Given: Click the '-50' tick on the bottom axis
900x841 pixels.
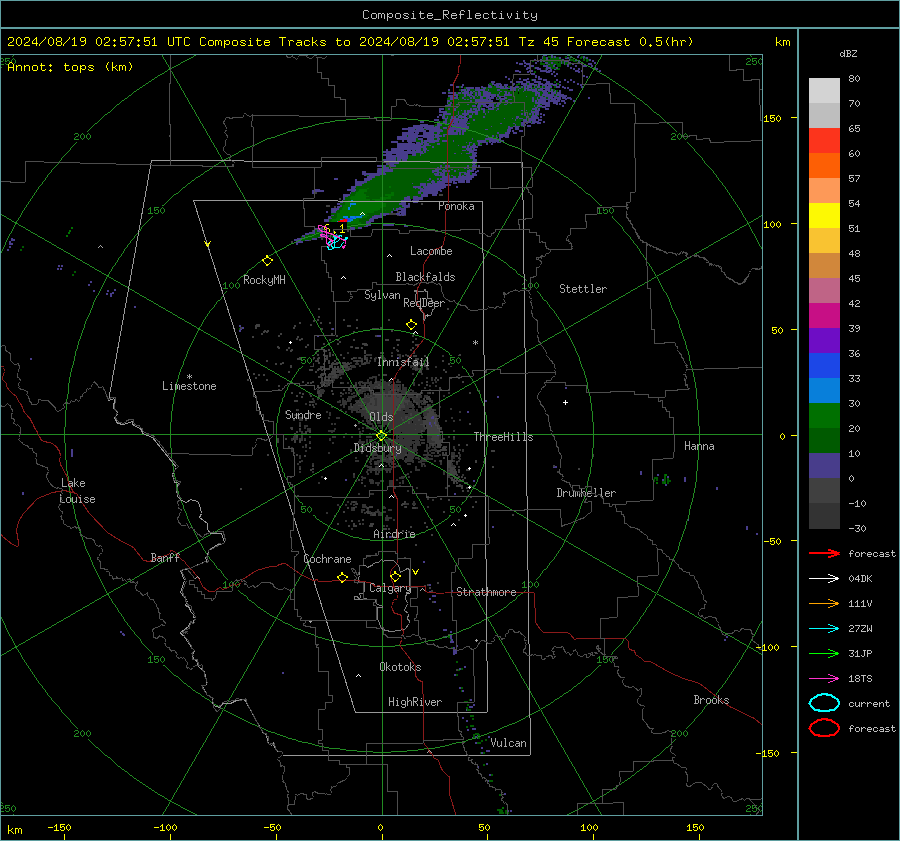Looking at the screenshot, I should click(x=272, y=827).
